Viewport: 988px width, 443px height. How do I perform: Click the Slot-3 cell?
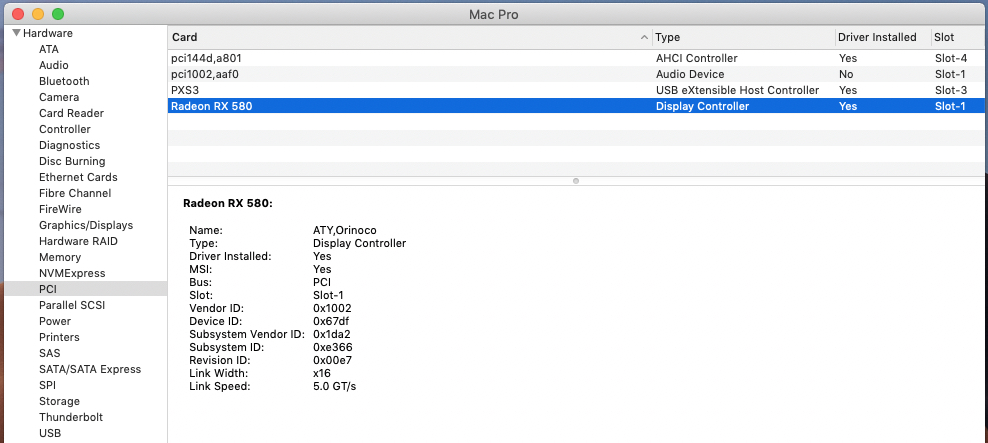click(x=951, y=90)
